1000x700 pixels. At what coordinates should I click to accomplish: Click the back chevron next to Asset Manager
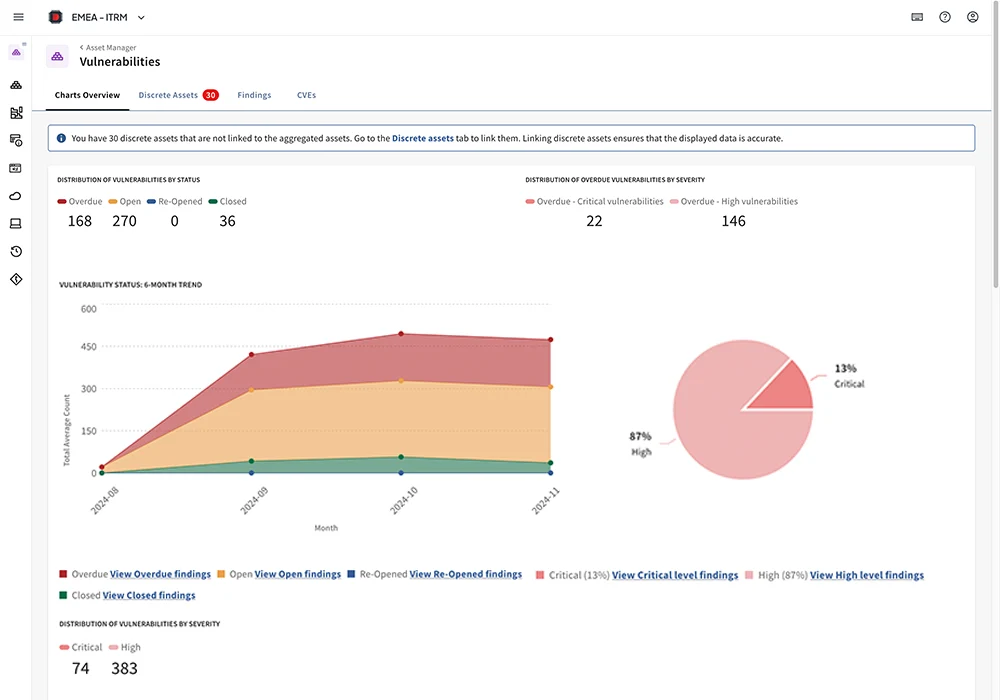tap(81, 47)
